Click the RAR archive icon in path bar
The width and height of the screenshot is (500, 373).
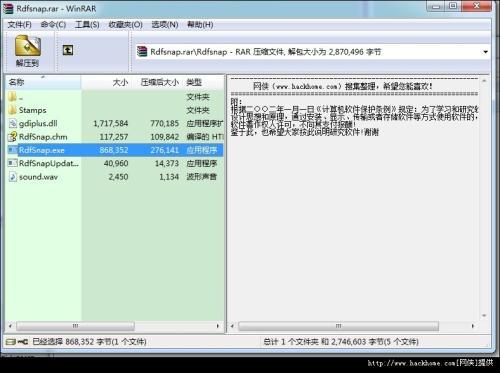pyautogui.click(x=142, y=52)
